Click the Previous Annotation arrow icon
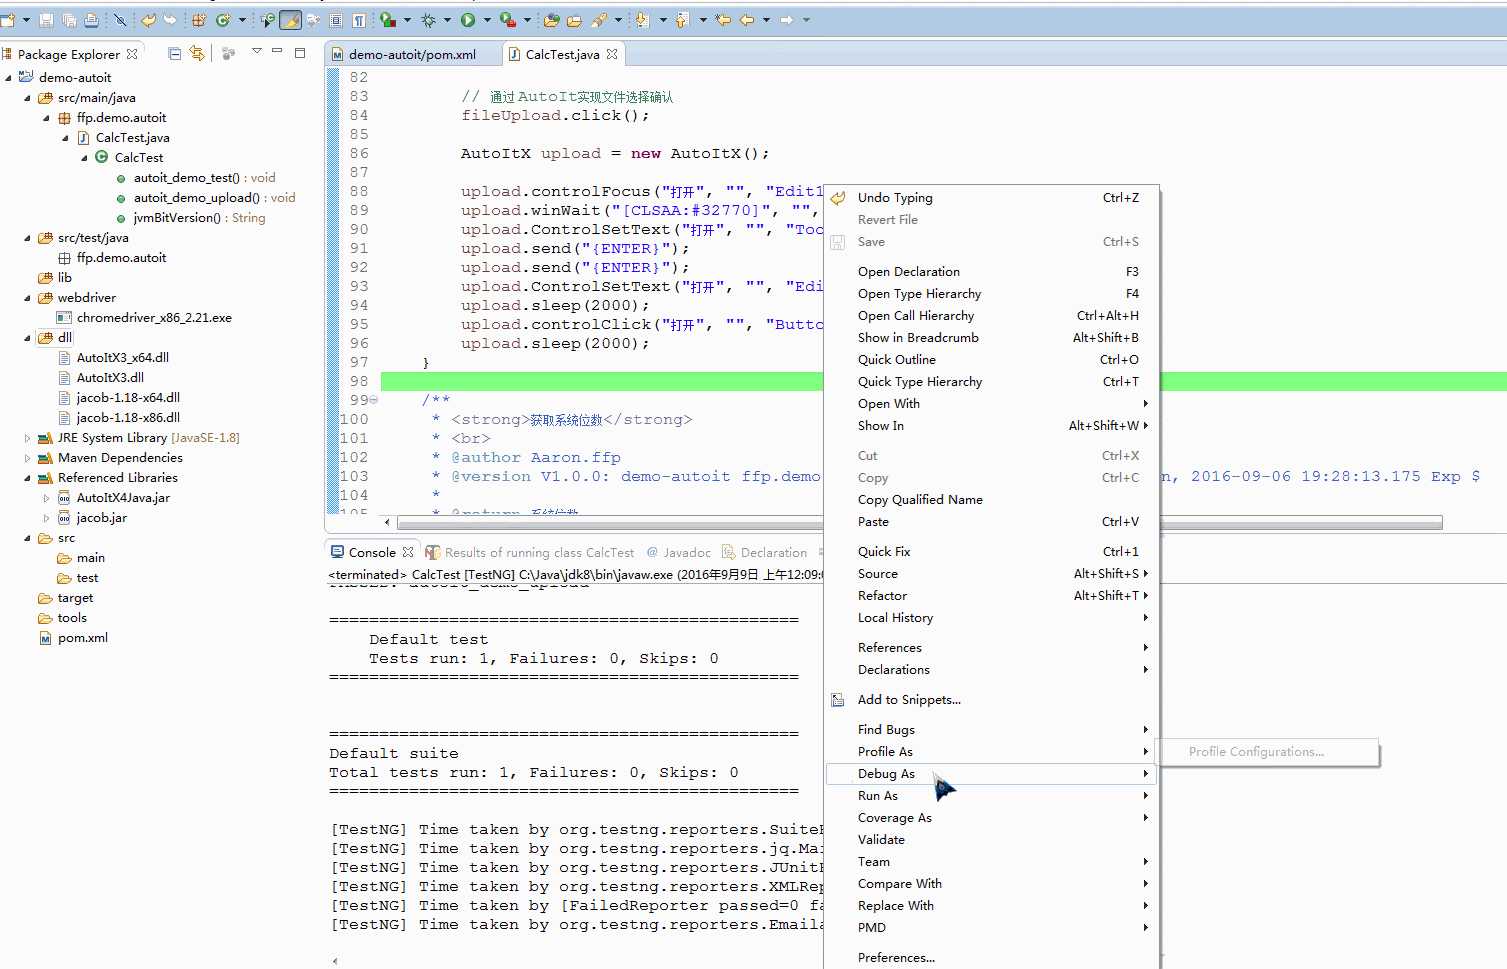1507x969 pixels. [682, 20]
